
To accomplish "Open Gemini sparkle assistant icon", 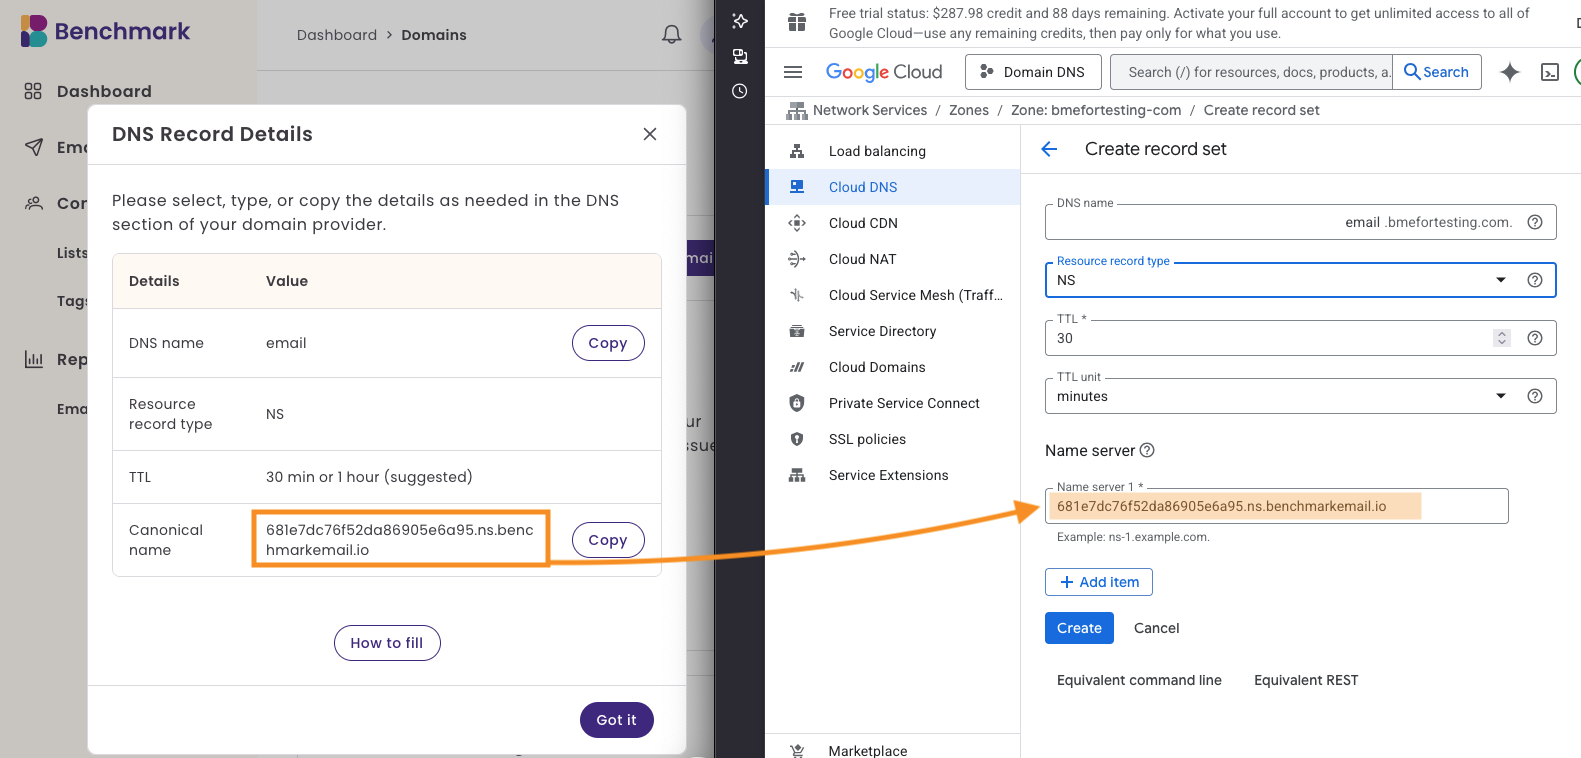I will pyautogui.click(x=1510, y=72).
